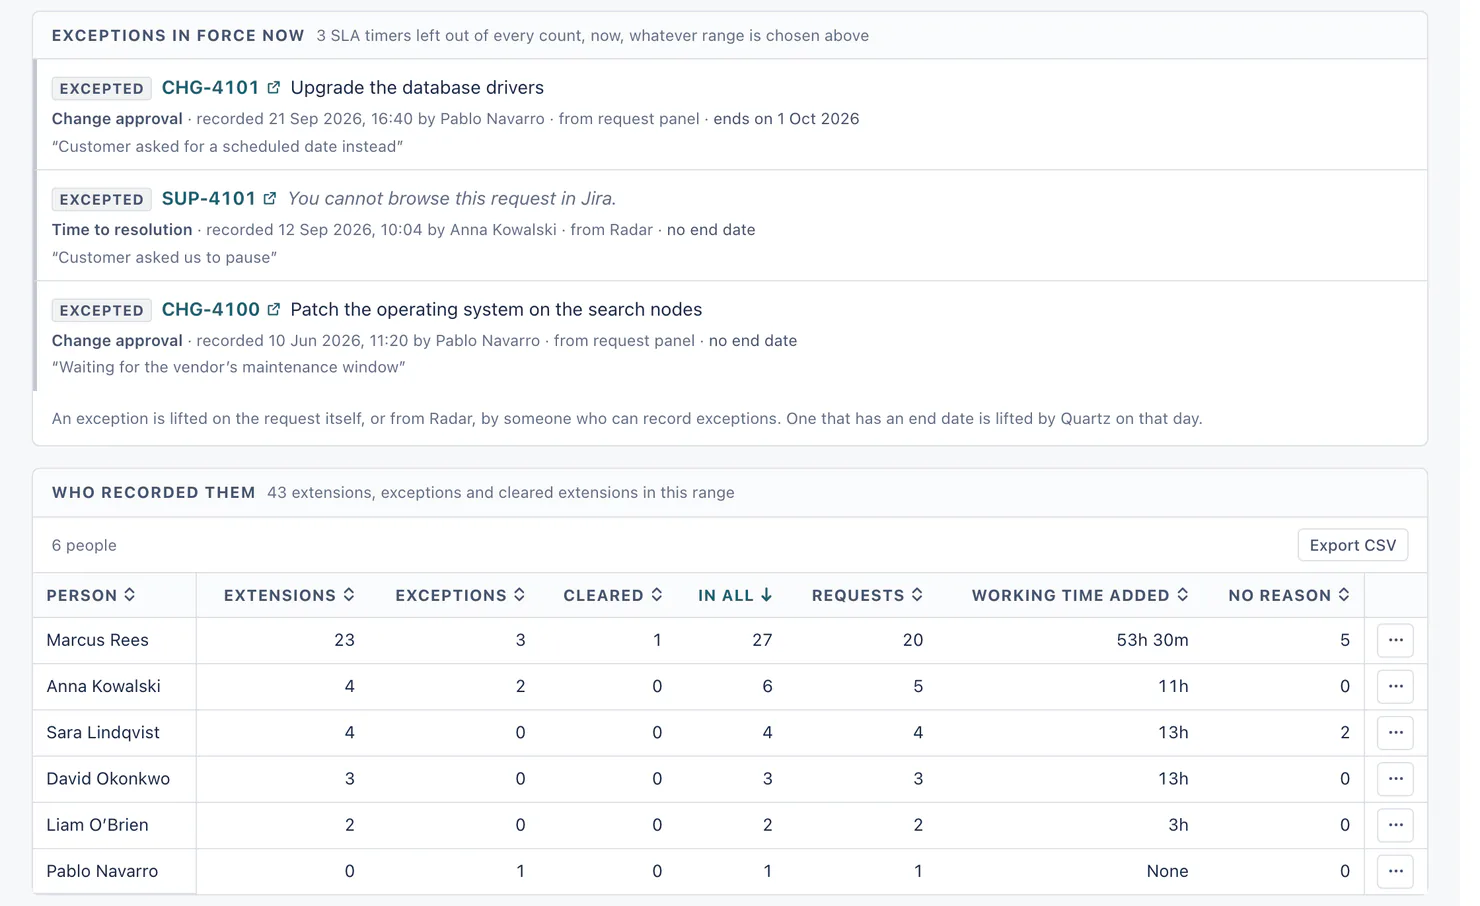Export the table with Export CSV

click(1353, 545)
